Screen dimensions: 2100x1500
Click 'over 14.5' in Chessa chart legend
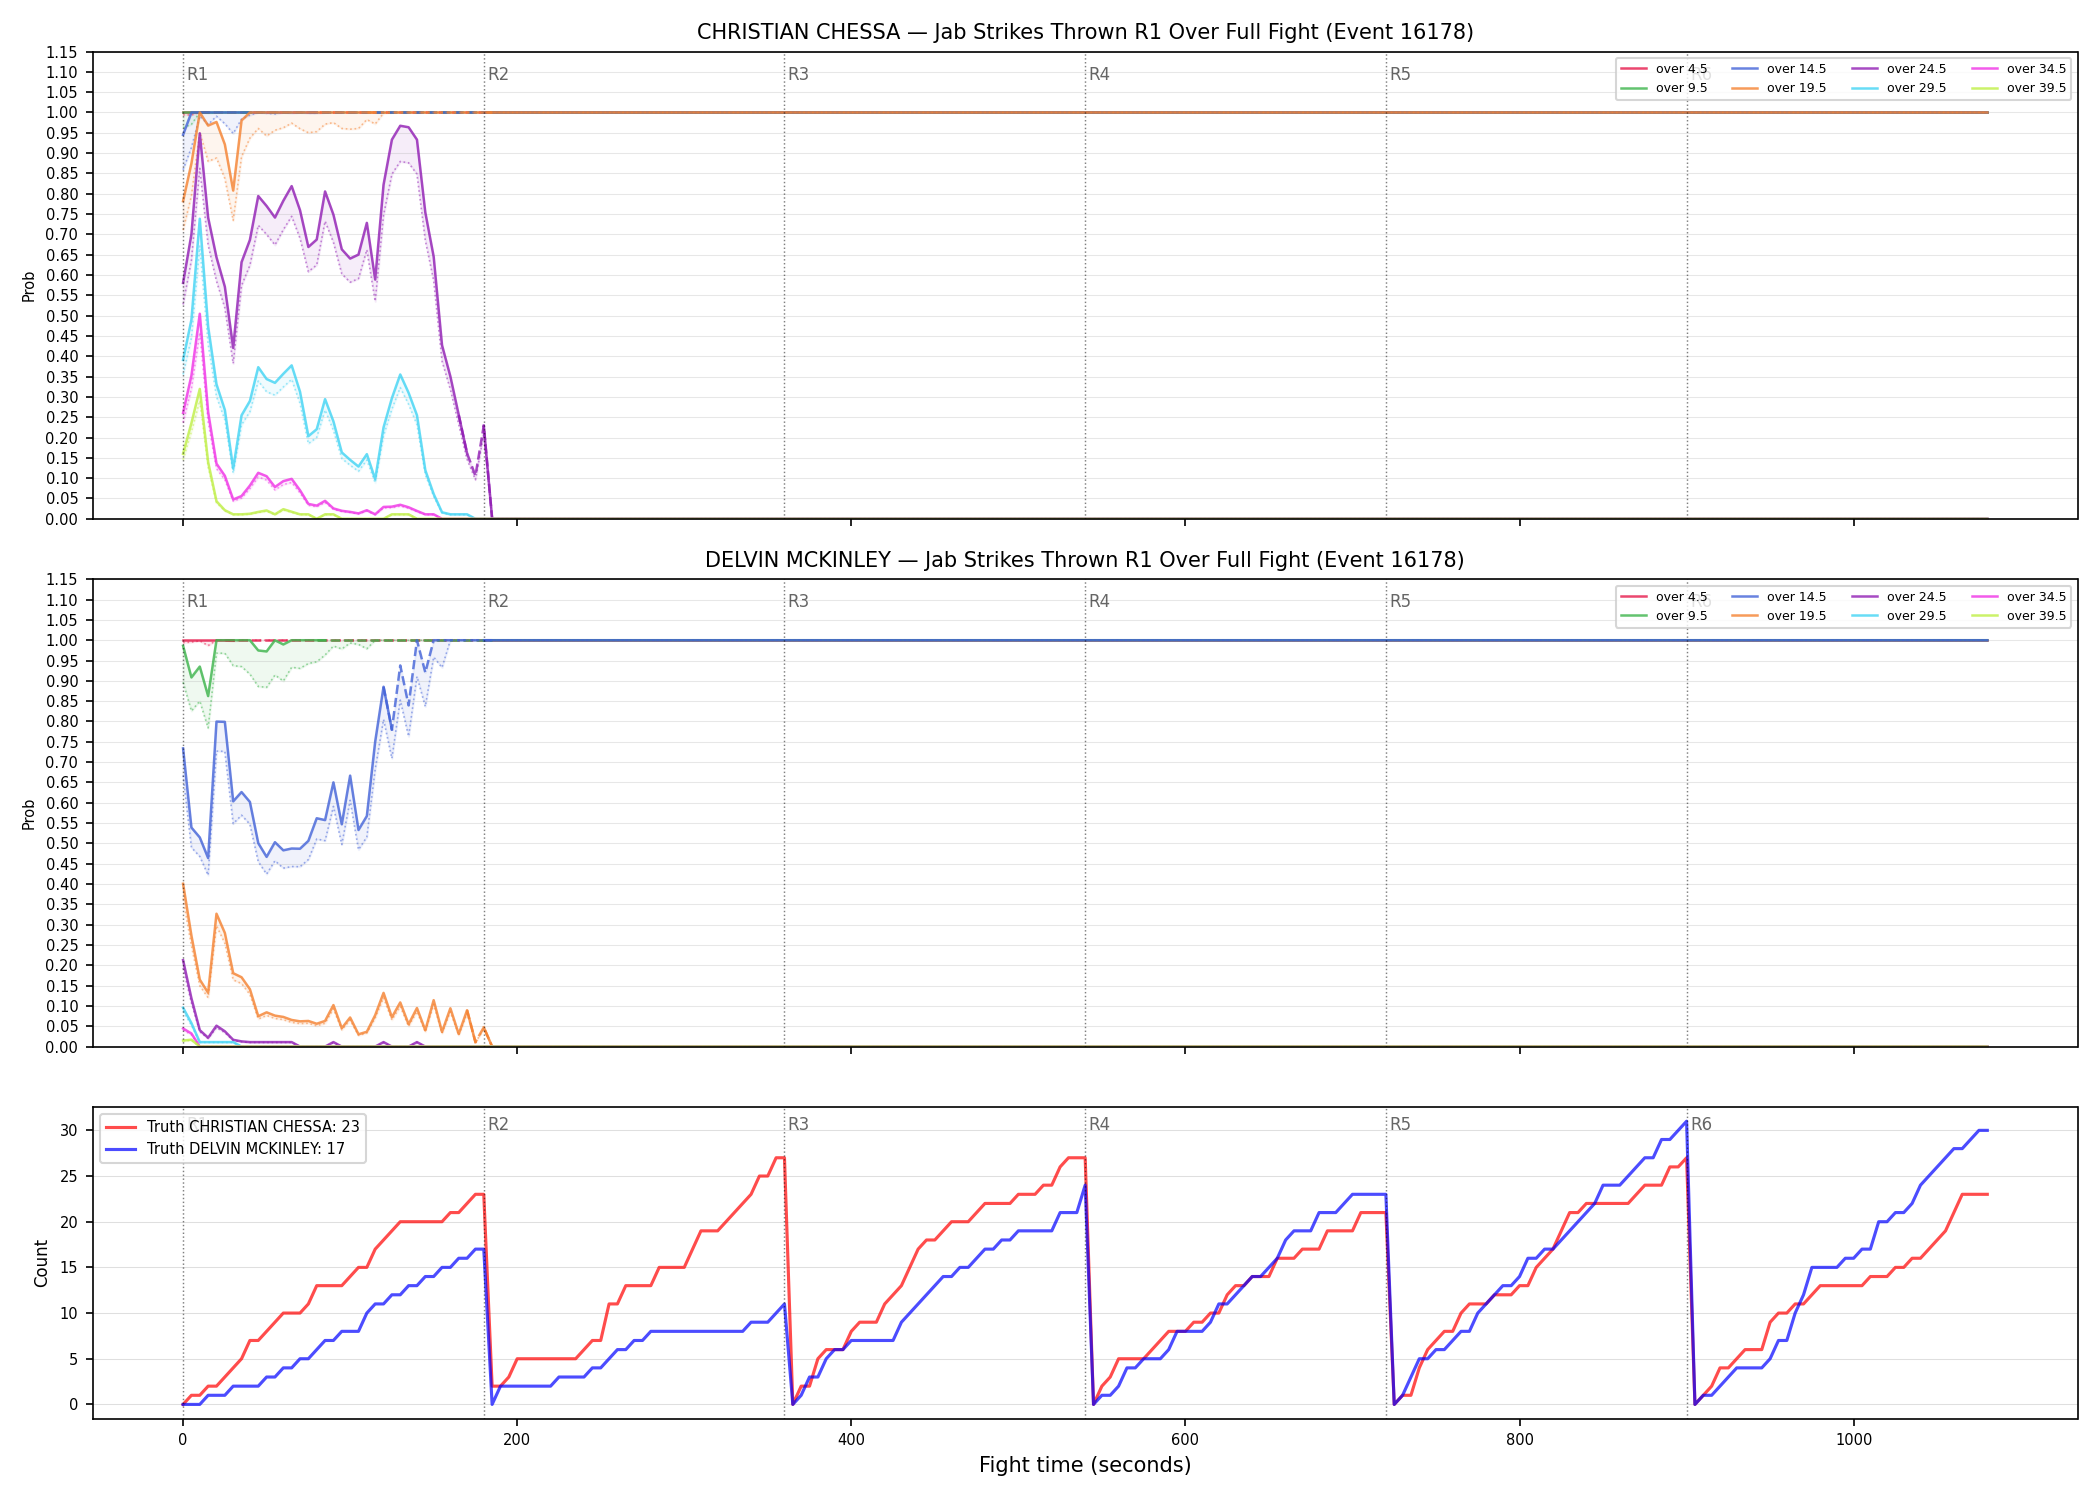1796,69
